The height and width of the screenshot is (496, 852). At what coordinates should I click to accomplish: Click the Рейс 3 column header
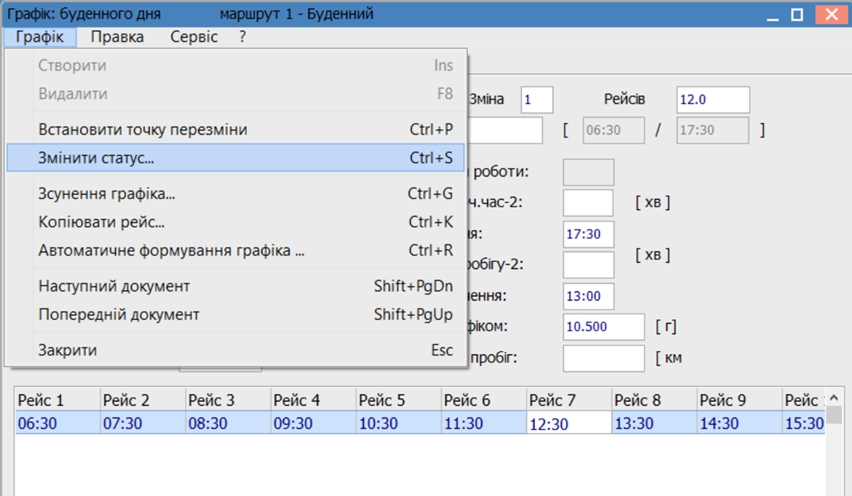(228, 400)
